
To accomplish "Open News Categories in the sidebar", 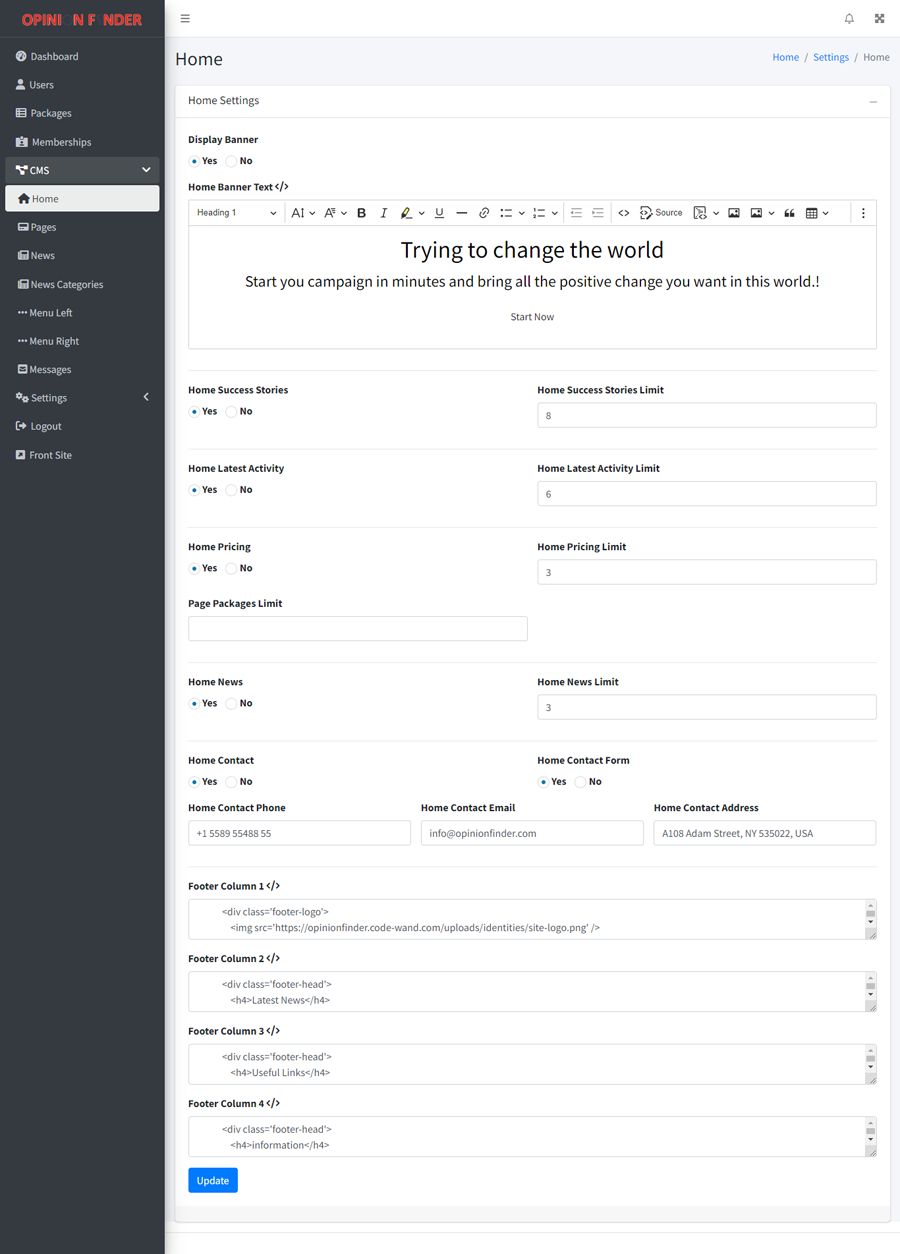I will point(82,284).
